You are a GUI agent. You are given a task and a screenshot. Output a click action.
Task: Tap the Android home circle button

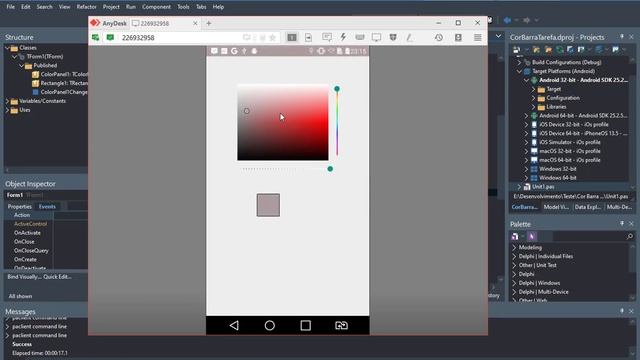tap(269, 325)
